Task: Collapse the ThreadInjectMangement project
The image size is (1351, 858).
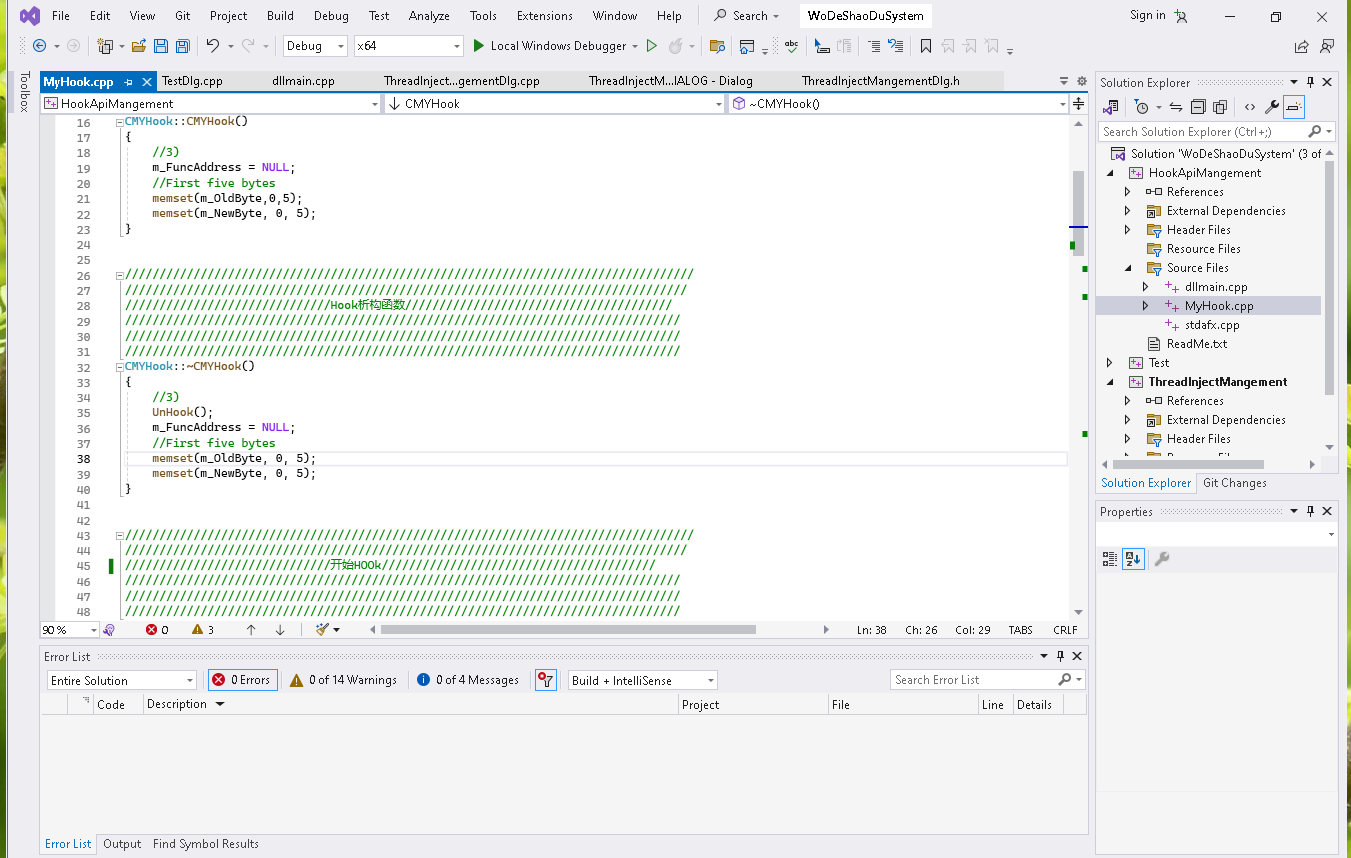Action: [x=1109, y=382]
